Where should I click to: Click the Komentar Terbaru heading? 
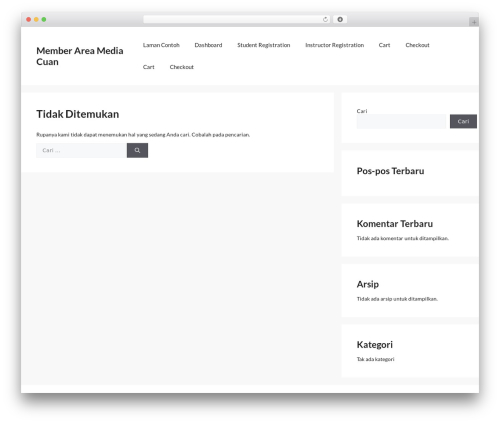coord(395,224)
